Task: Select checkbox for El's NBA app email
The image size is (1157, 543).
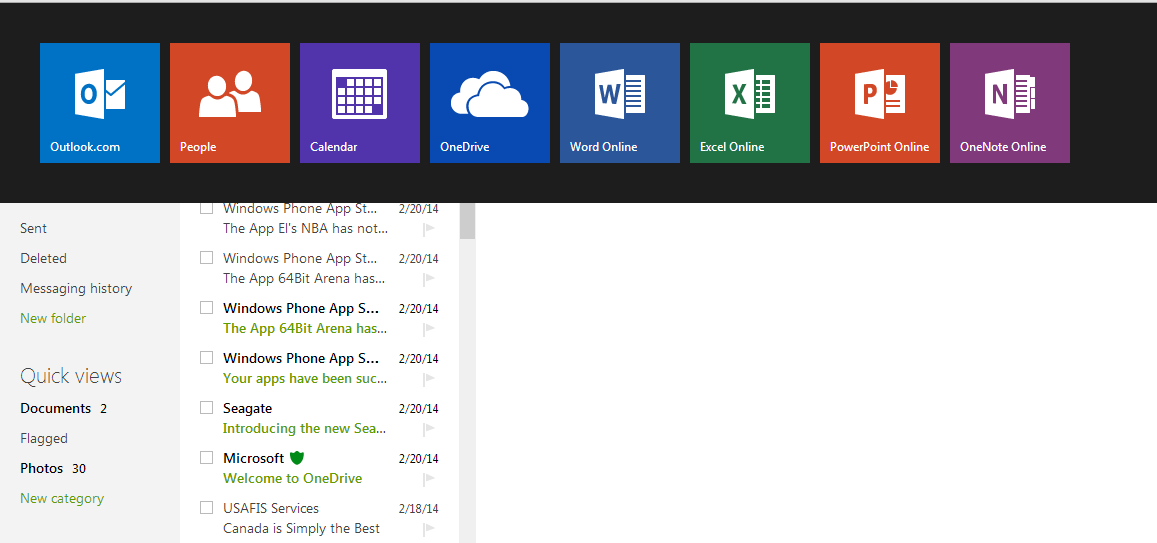Action: pos(207,208)
